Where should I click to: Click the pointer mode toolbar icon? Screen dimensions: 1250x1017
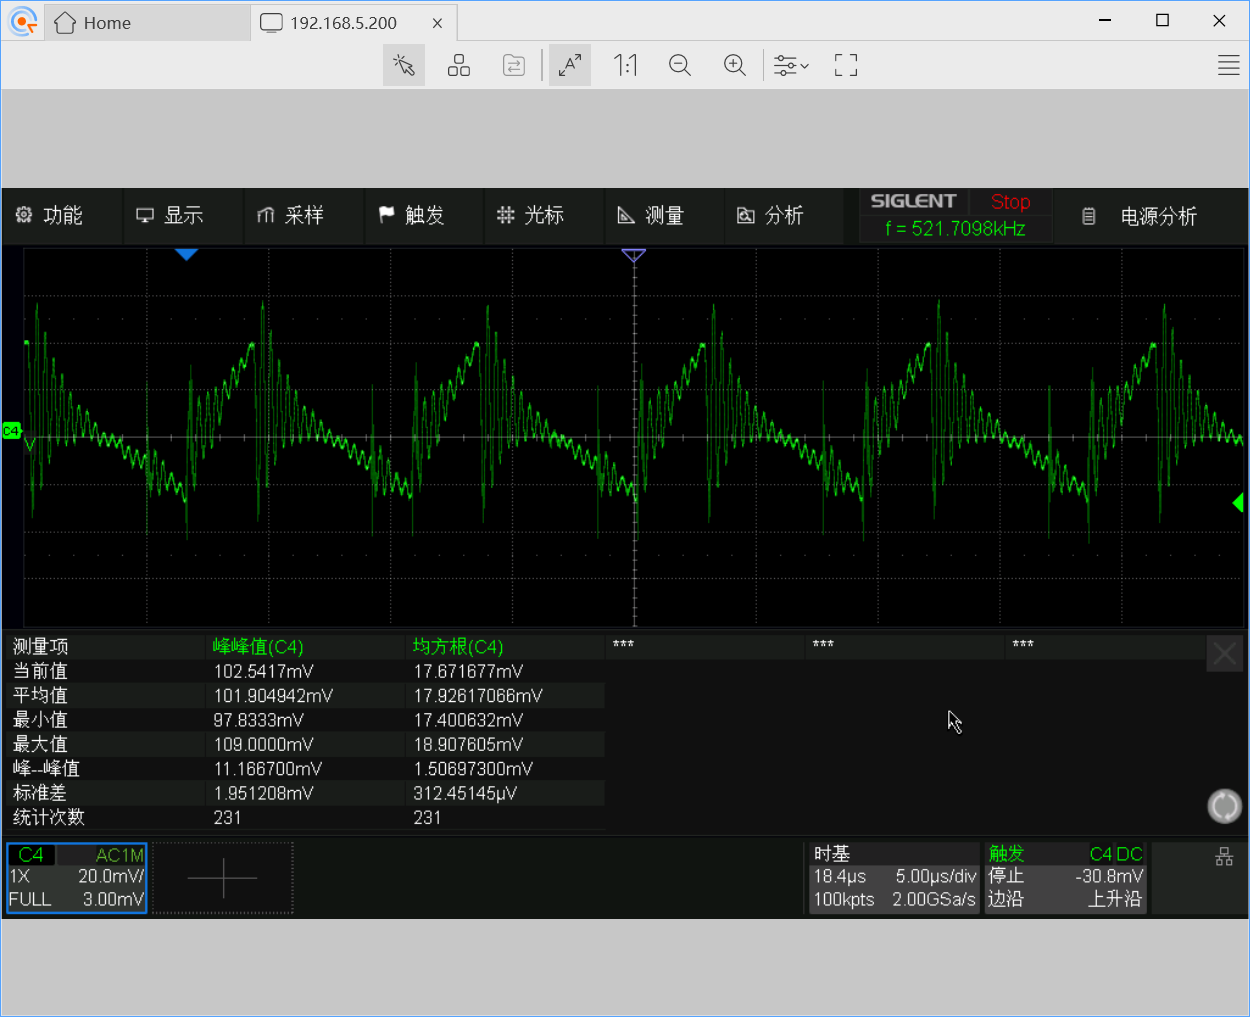[x=404, y=66]
